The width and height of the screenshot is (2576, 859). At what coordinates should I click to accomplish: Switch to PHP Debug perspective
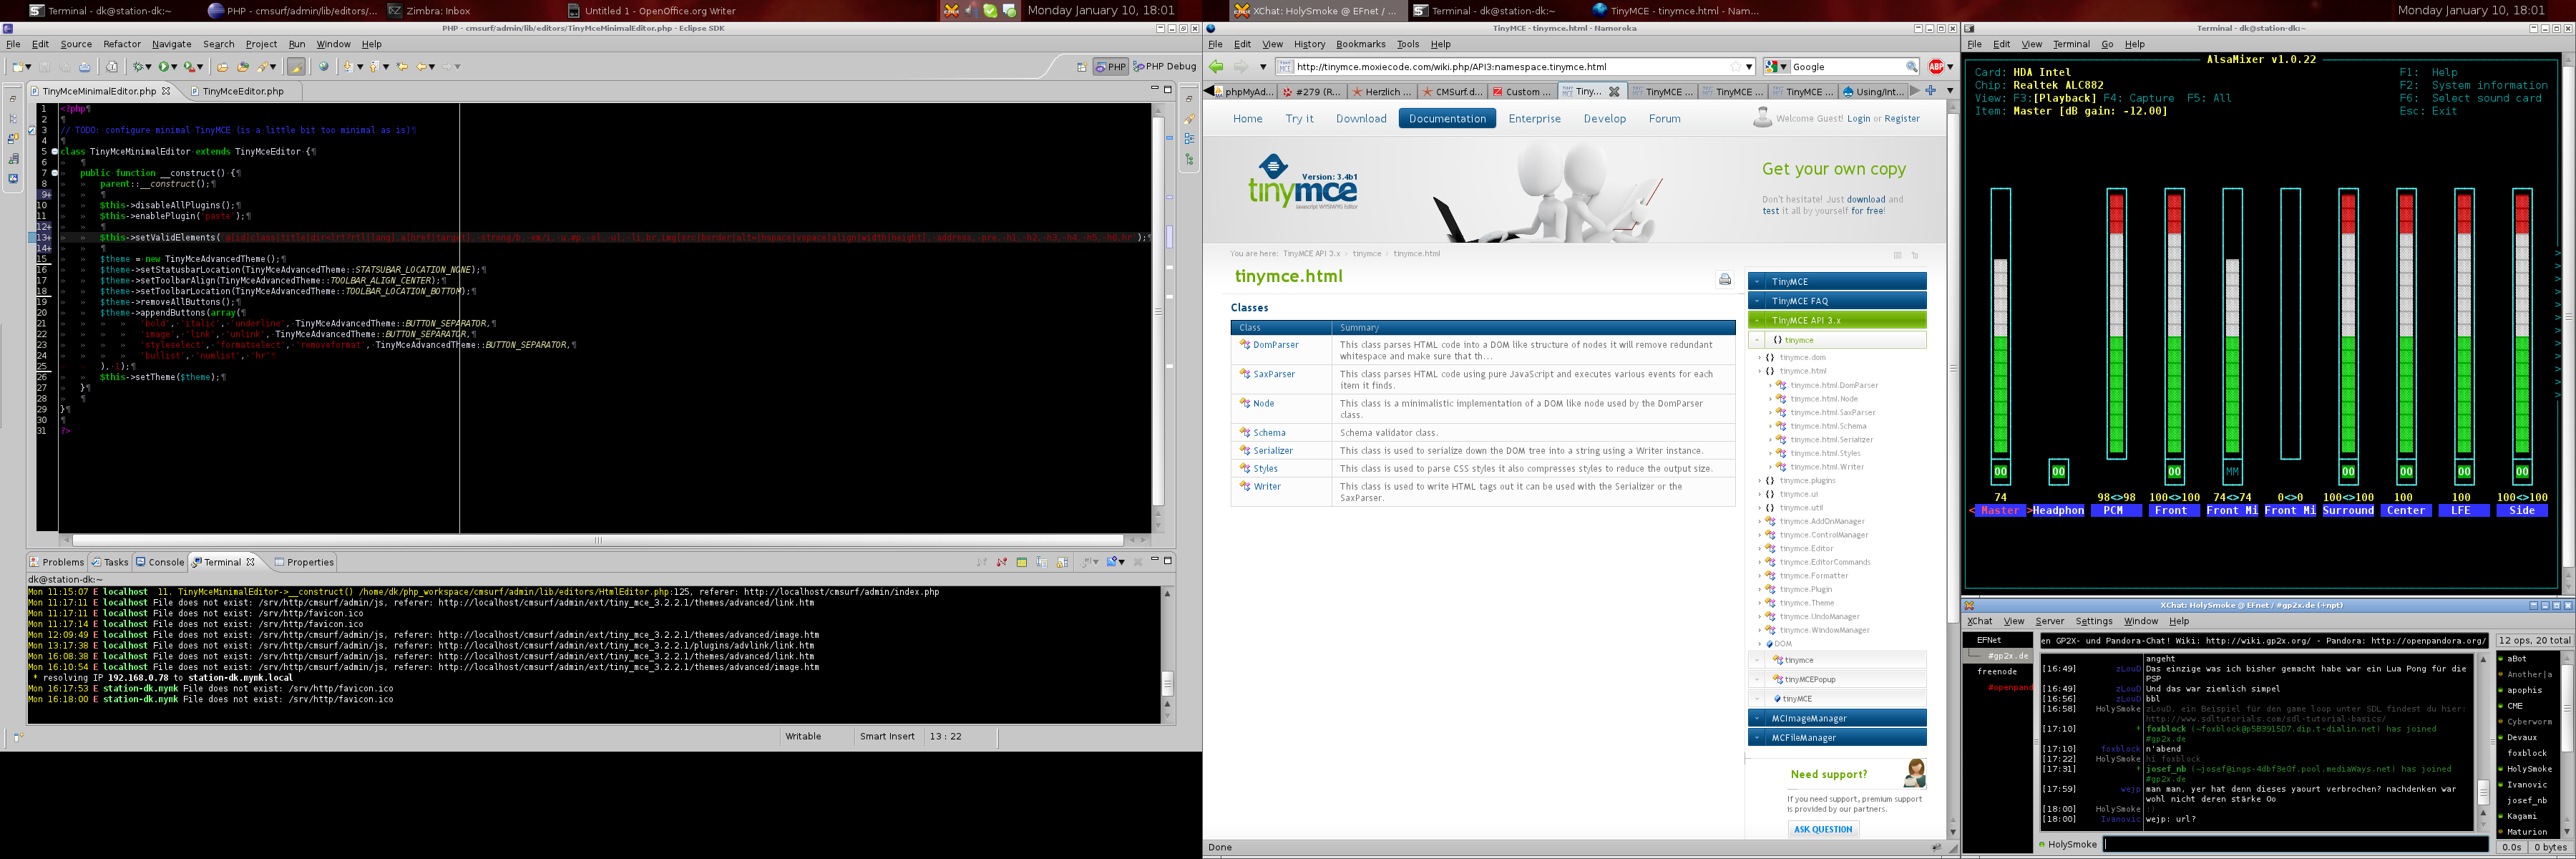[x=1165, y=67]
